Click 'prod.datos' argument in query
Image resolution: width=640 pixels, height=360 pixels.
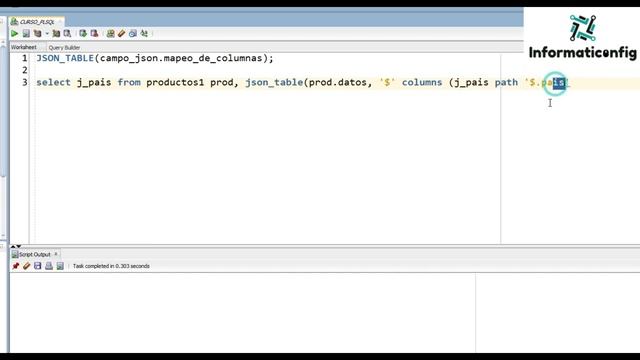338,83
